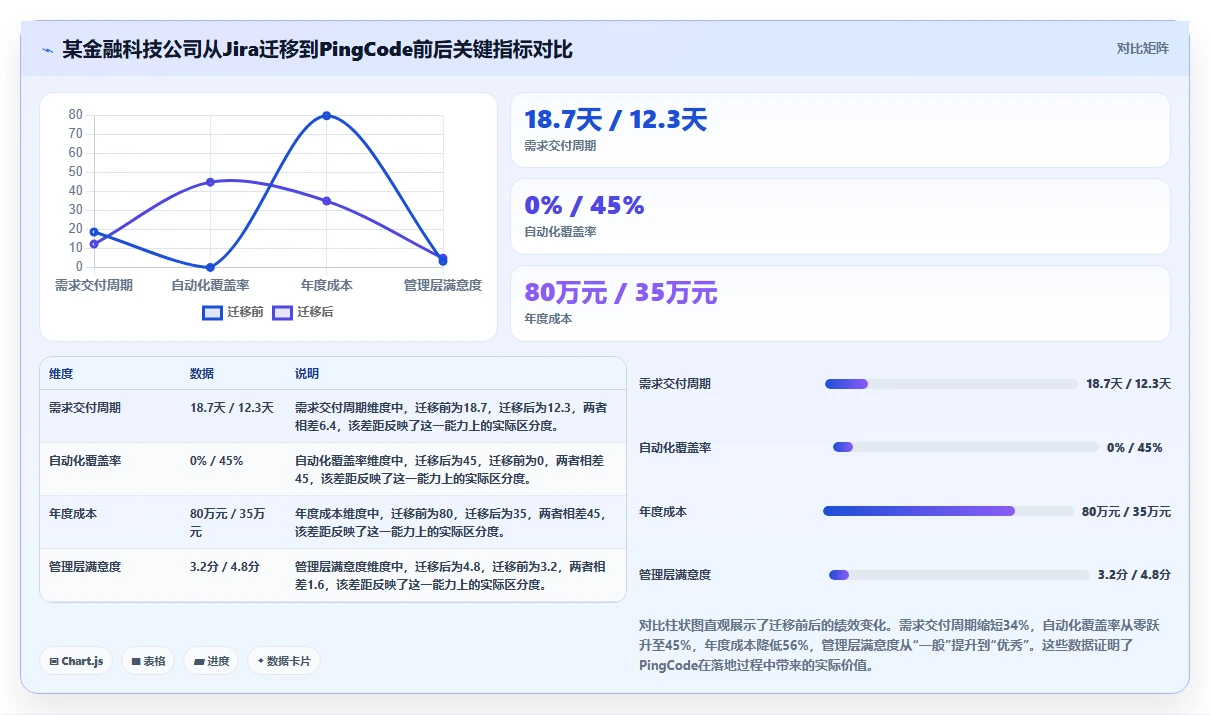The height and width of the screenshot is (715, 1210).
Task: Click progress value 3.2分 / 4.8分 at right
Action: [x=1134, y=575]
